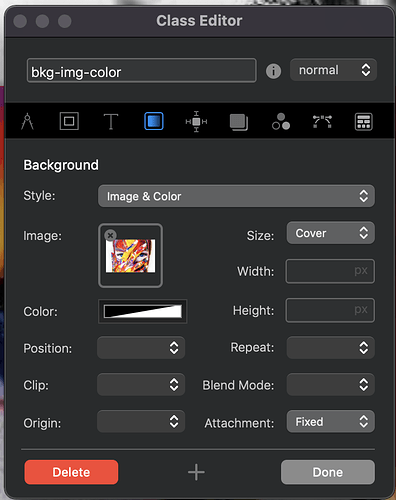Open the Clip dropdown

tap(141, 385)
